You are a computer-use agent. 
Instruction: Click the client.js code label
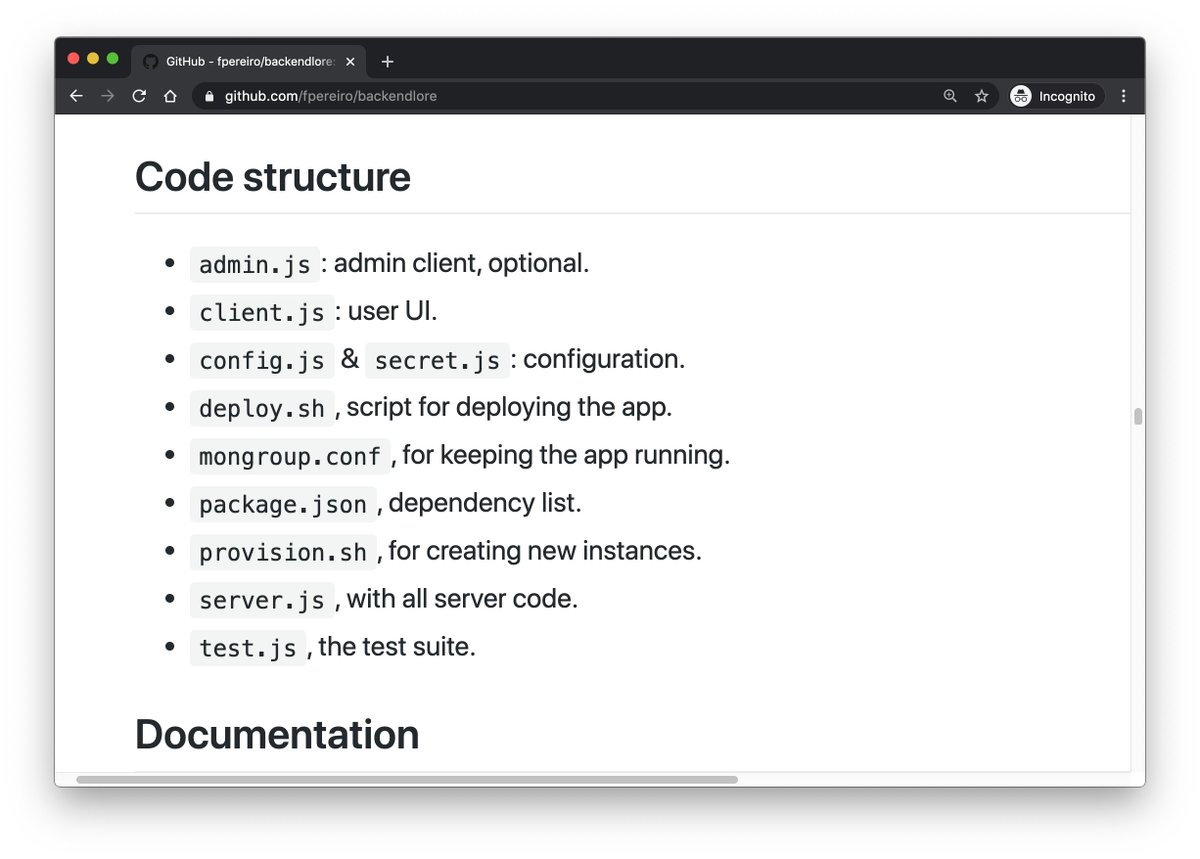click(x=262, y=312)
